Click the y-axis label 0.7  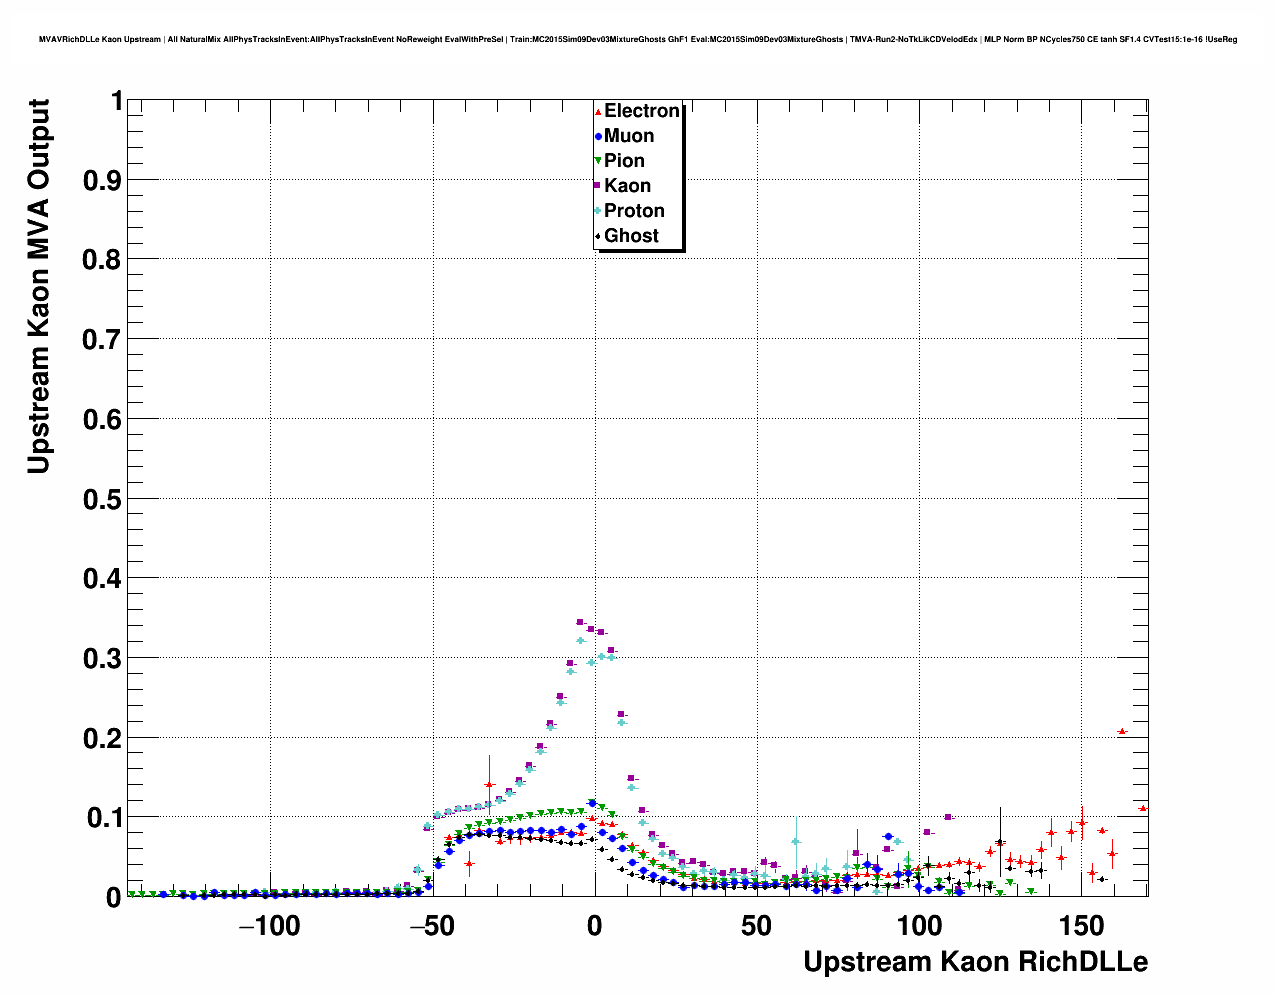pyautogui.click(x=102, y=340)
